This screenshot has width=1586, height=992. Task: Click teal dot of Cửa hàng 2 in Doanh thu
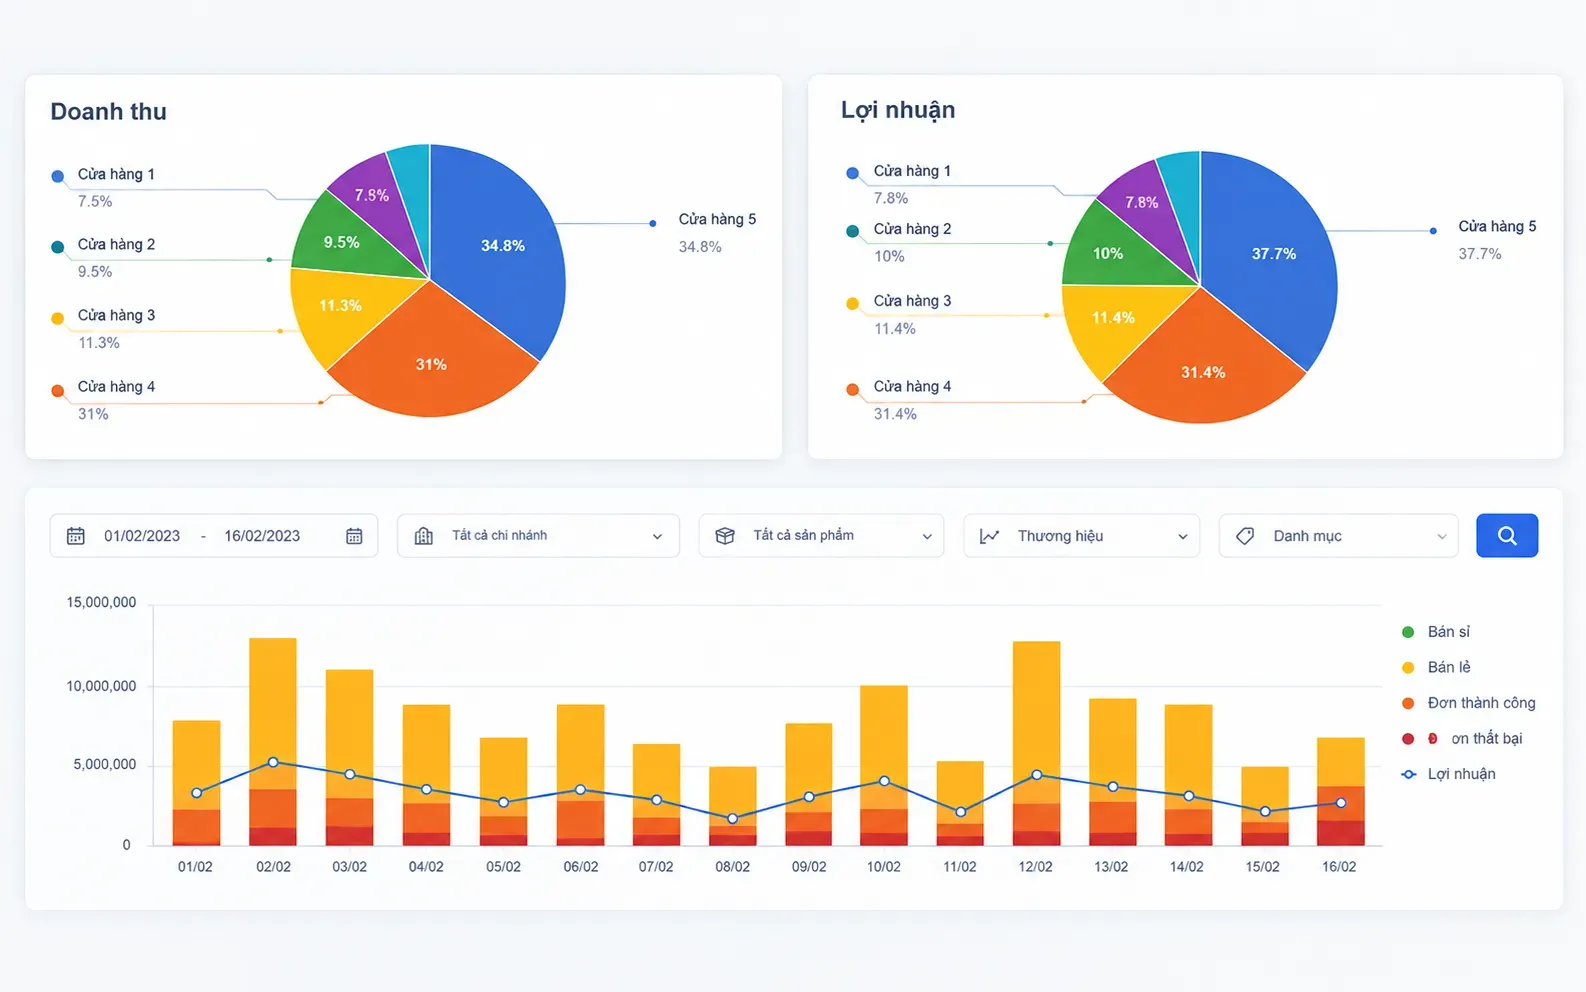(x=57, y=246)
